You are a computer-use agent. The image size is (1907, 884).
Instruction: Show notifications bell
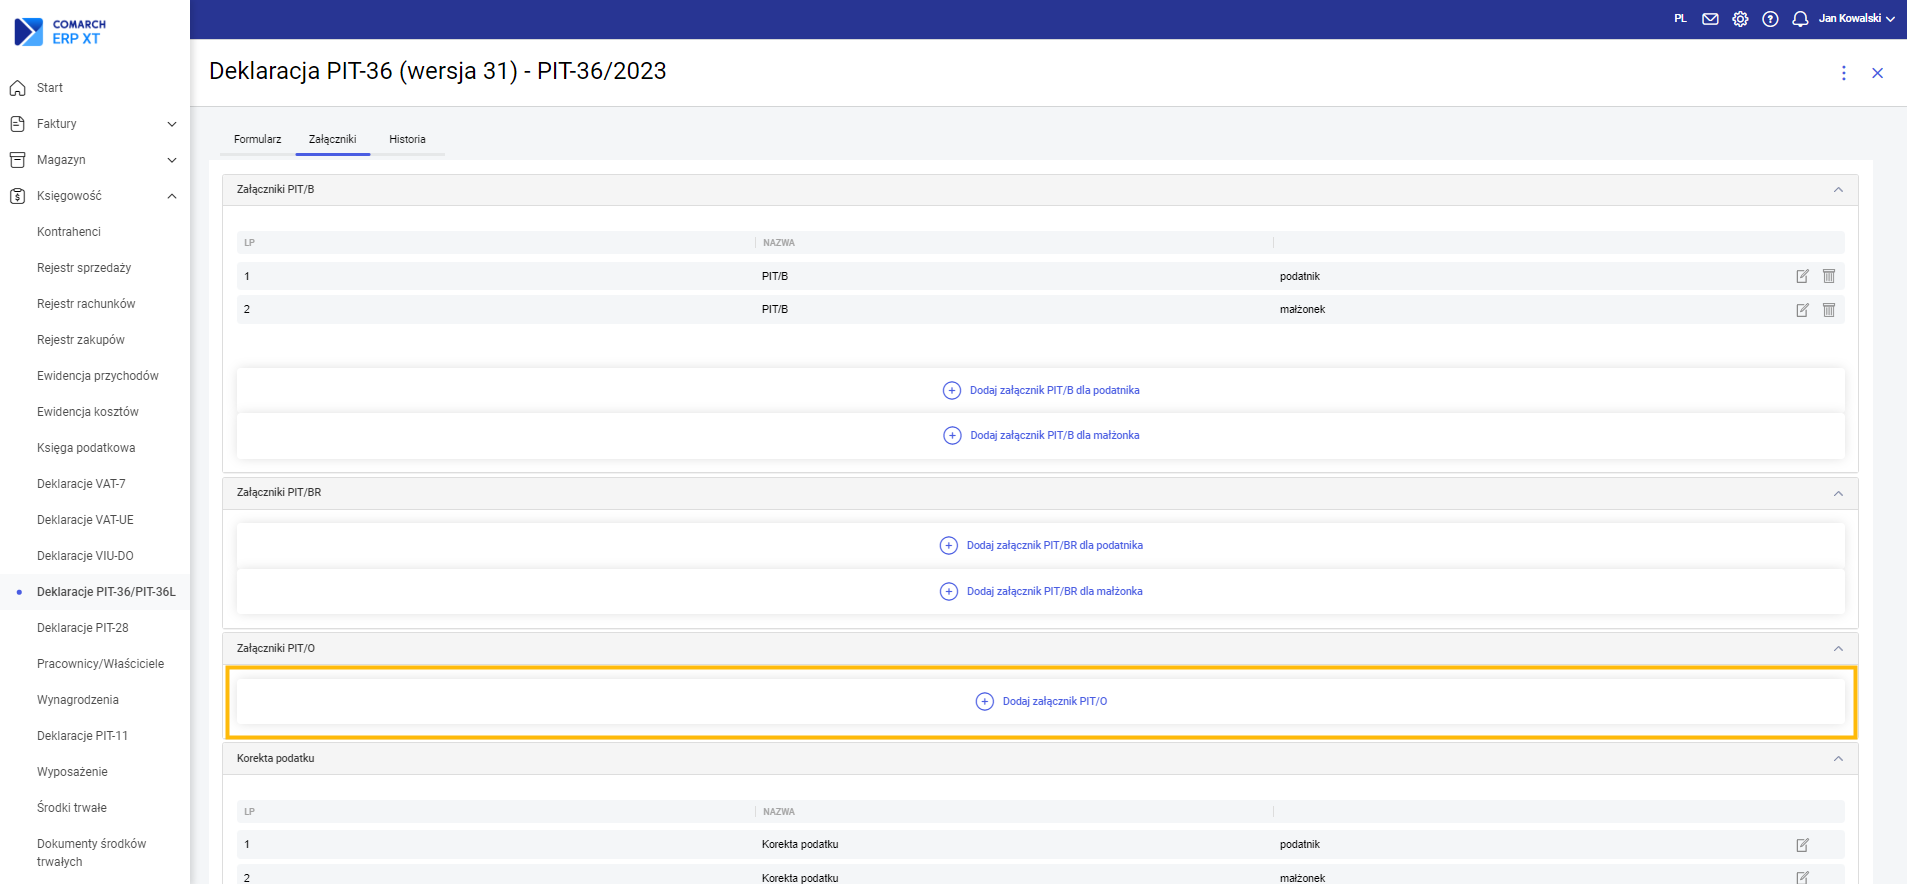1800,19
